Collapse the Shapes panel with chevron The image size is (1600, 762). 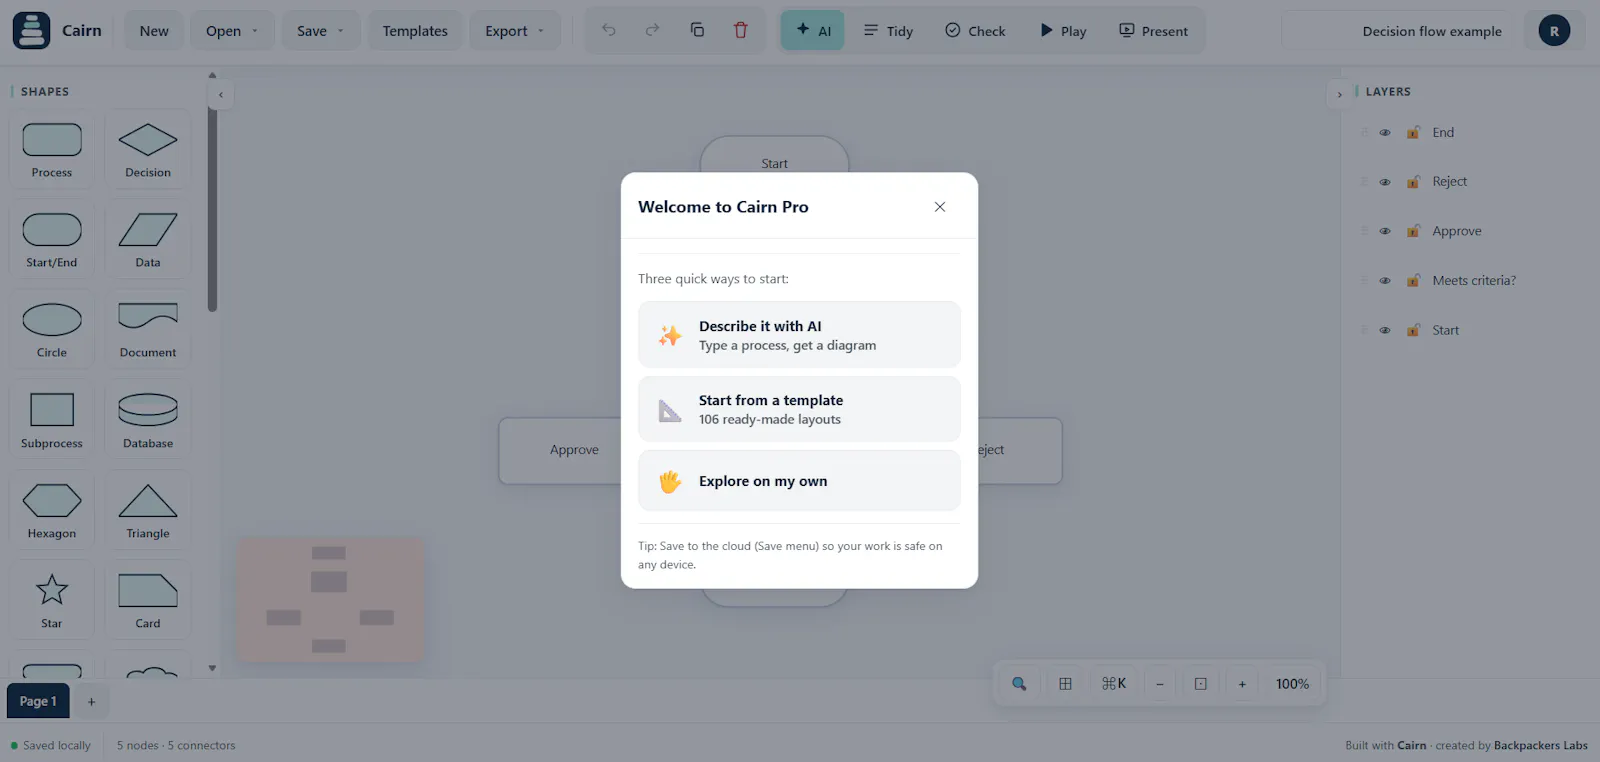(221, 95)
